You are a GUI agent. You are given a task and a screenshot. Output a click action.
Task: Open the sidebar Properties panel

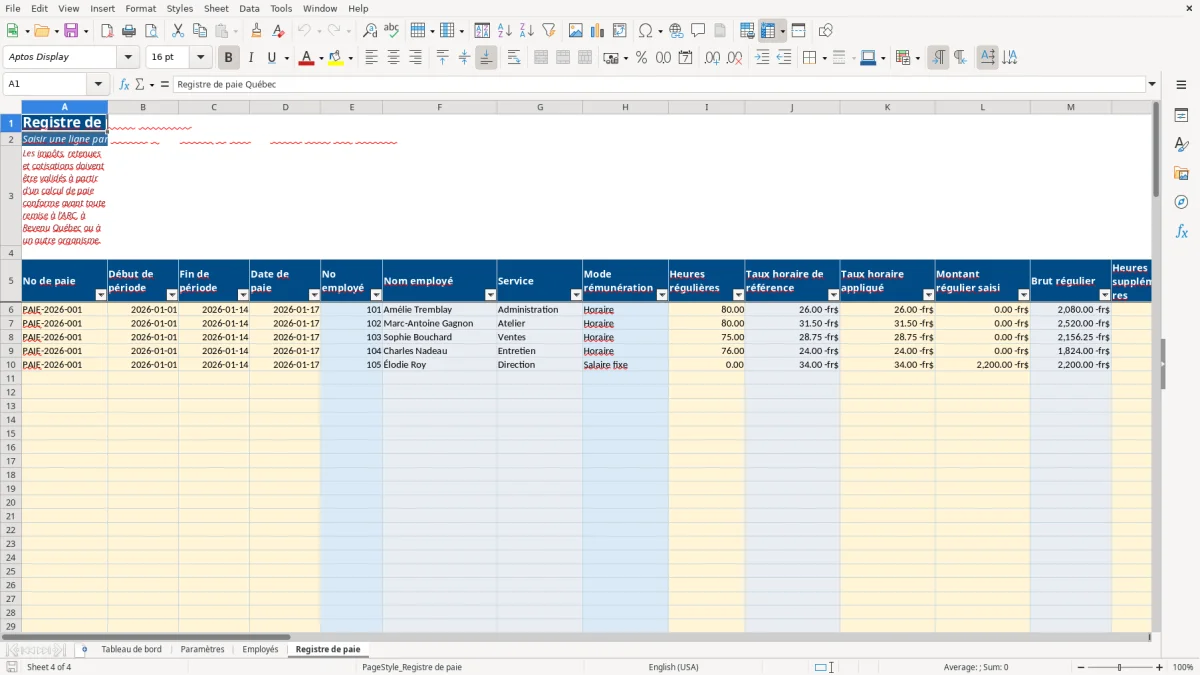[x=1181, y=116]
